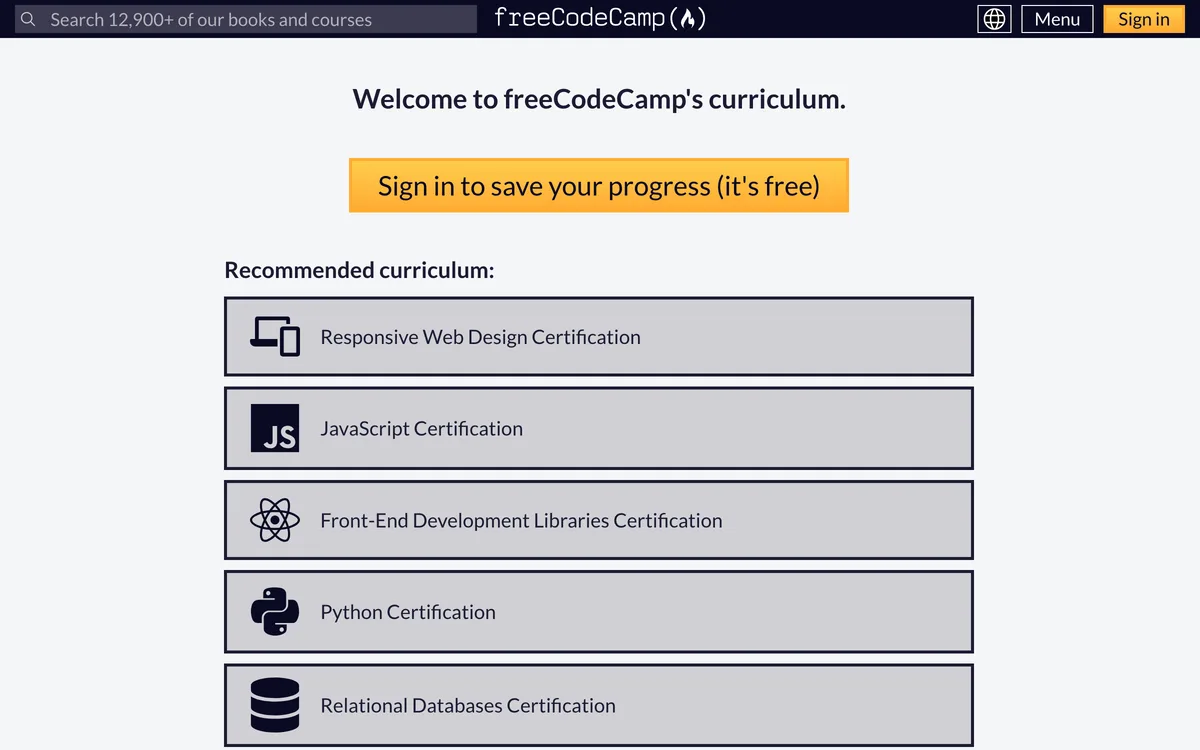Screen dimensions: 1200x750
Task: Open JavaScript Certification course
Action: (x=599, y=428)
